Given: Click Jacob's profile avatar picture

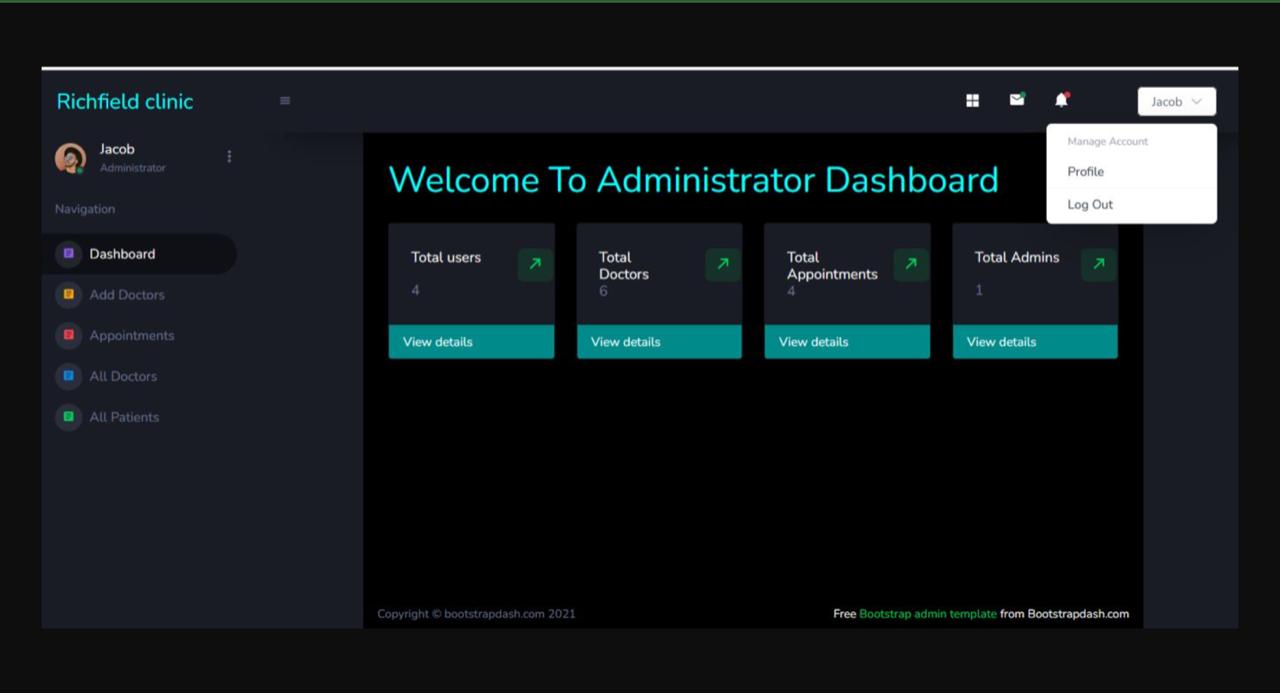Looking at the screenshot, I should point(70,157).
